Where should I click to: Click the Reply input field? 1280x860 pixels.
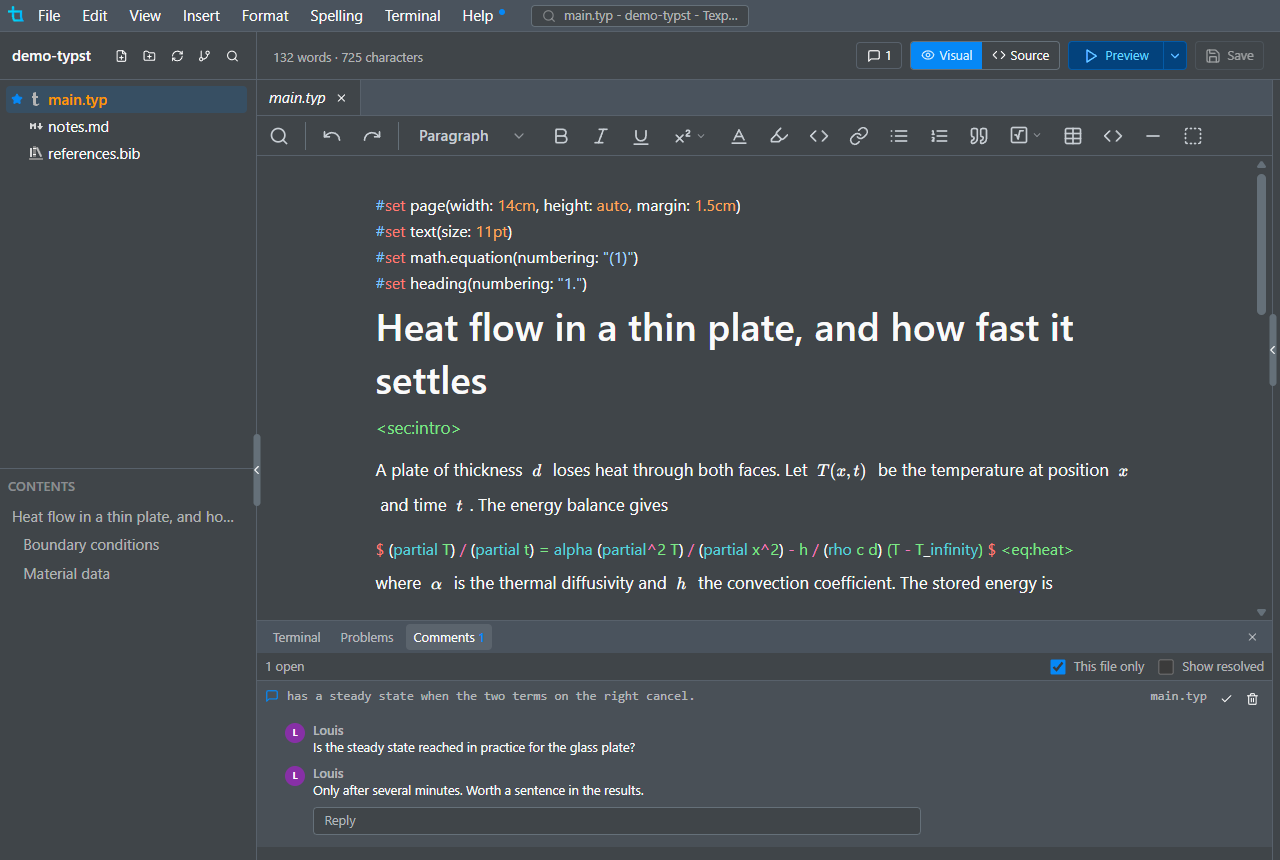pyautogui.click(x=617, y=821)
